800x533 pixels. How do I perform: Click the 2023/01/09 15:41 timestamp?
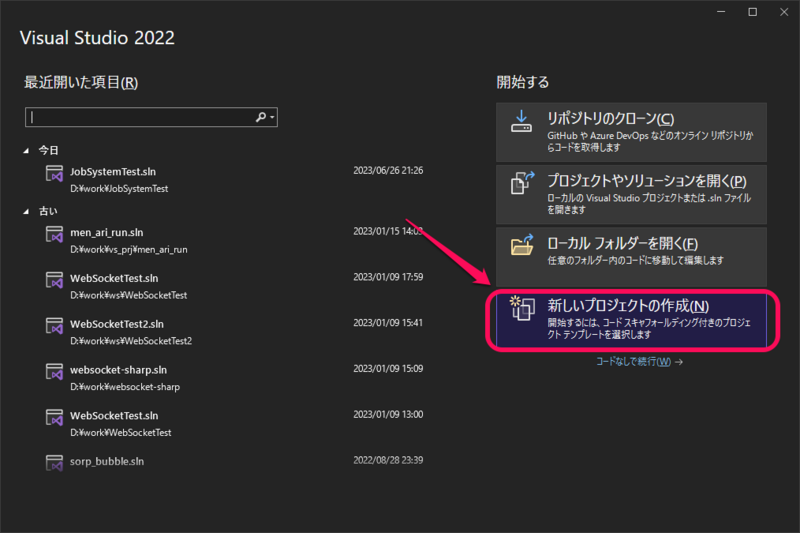click(388, 323)
